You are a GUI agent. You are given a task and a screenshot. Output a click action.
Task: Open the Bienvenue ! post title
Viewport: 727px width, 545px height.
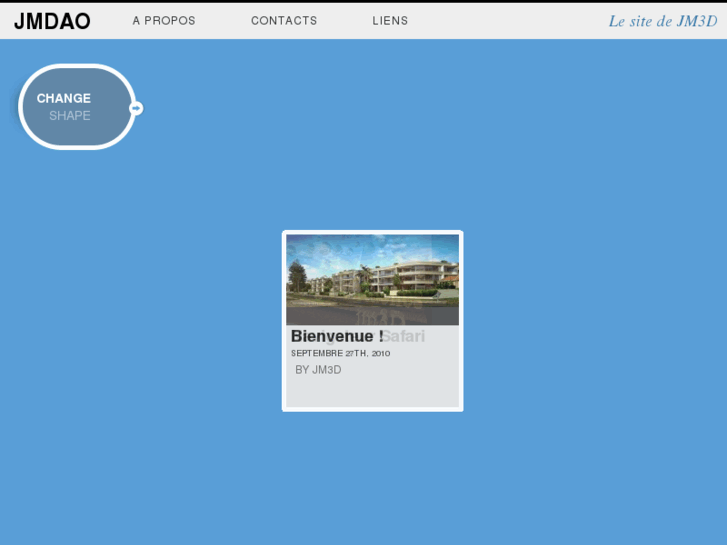(x=337, y=336)
